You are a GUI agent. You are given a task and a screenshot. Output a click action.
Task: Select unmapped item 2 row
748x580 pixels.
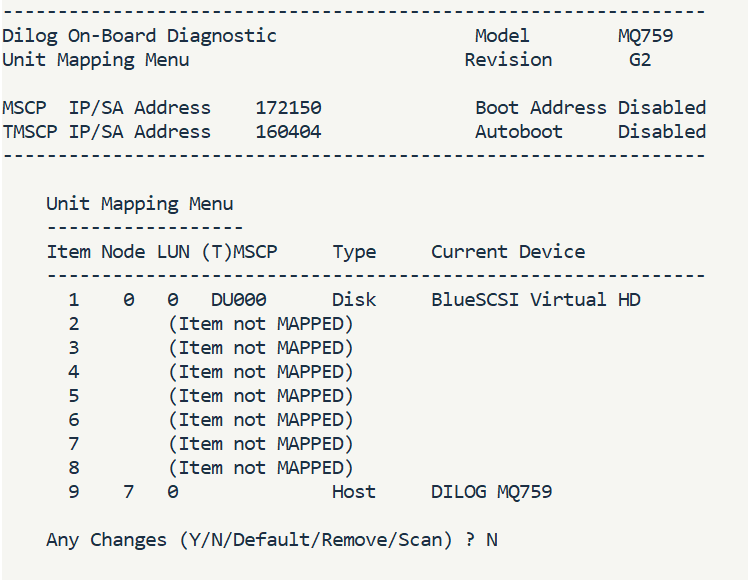pos(260,324)
